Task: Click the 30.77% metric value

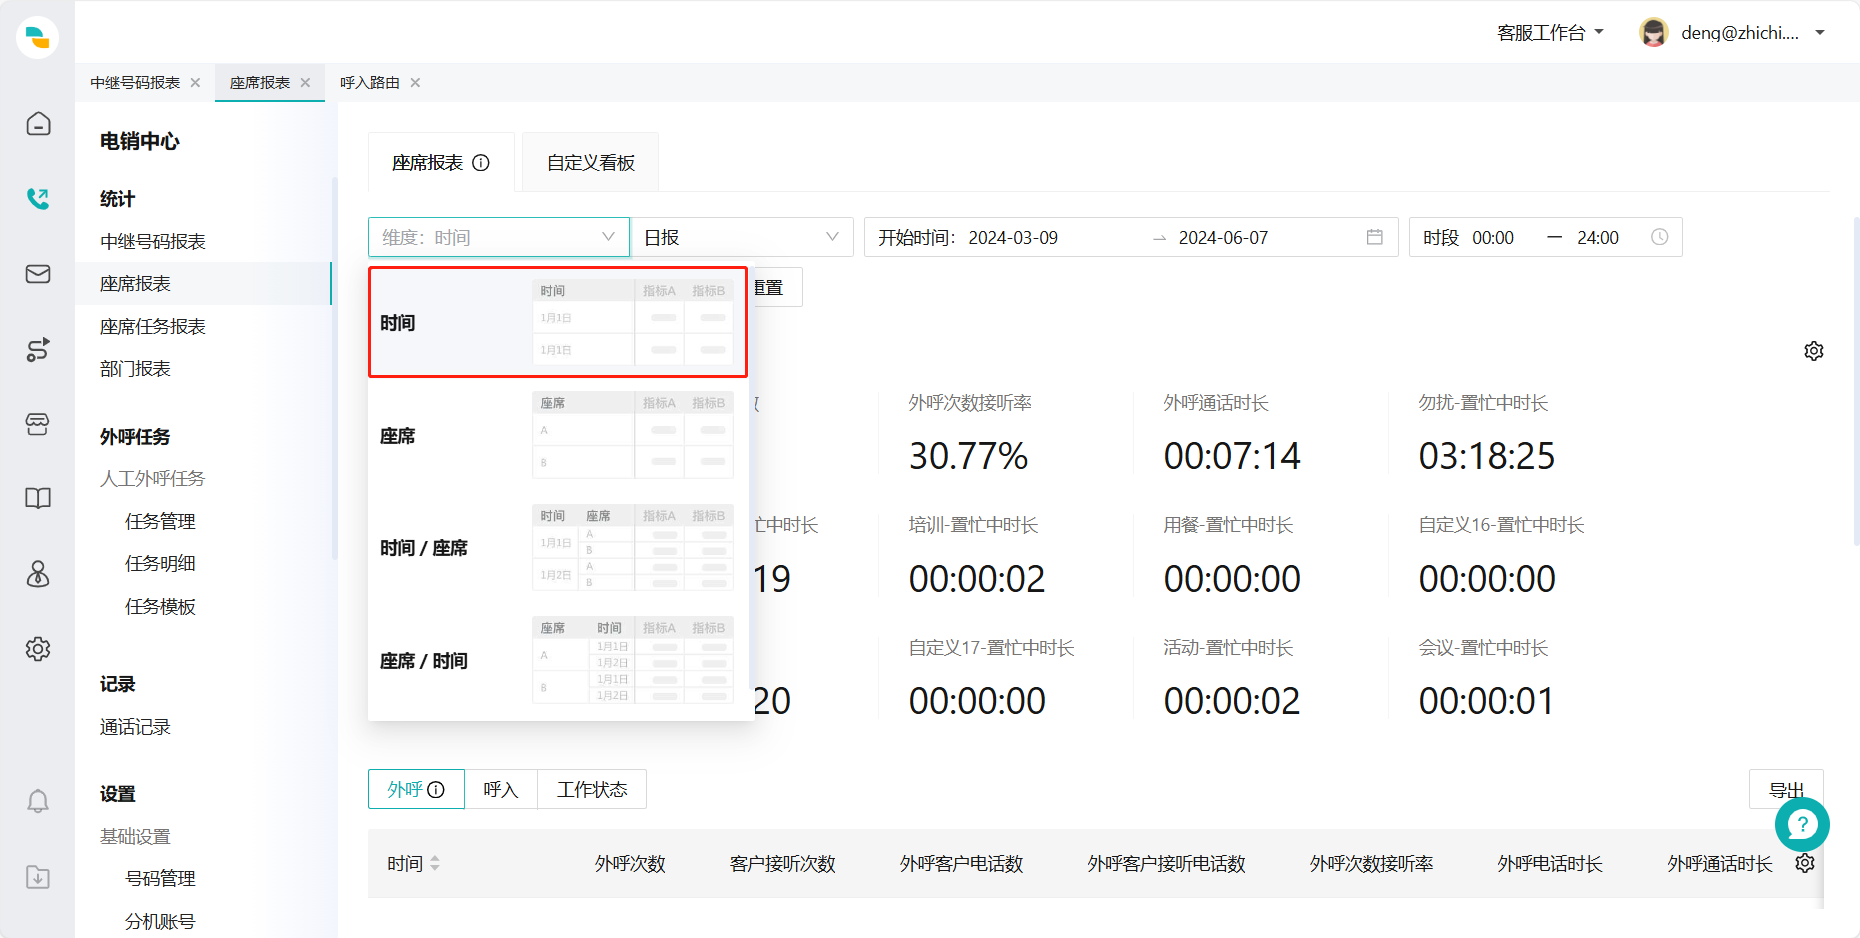Action: pyautogui.click(x=968, y=456)
